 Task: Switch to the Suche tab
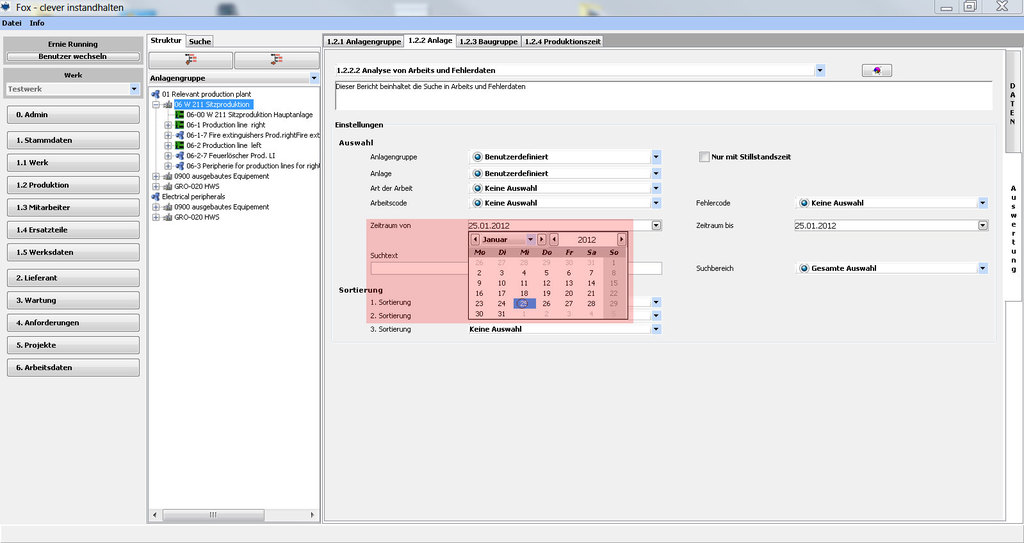click(x=200, y=41)
